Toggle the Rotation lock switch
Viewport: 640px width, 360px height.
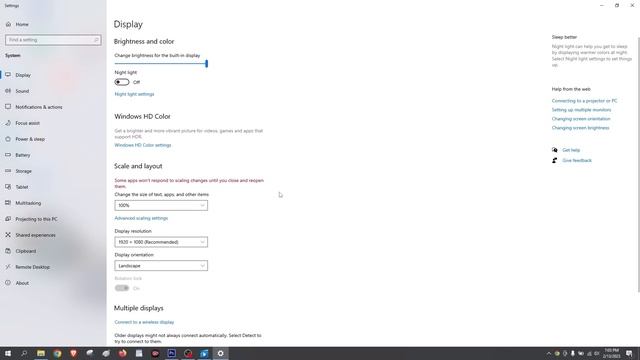click(122, 288)
